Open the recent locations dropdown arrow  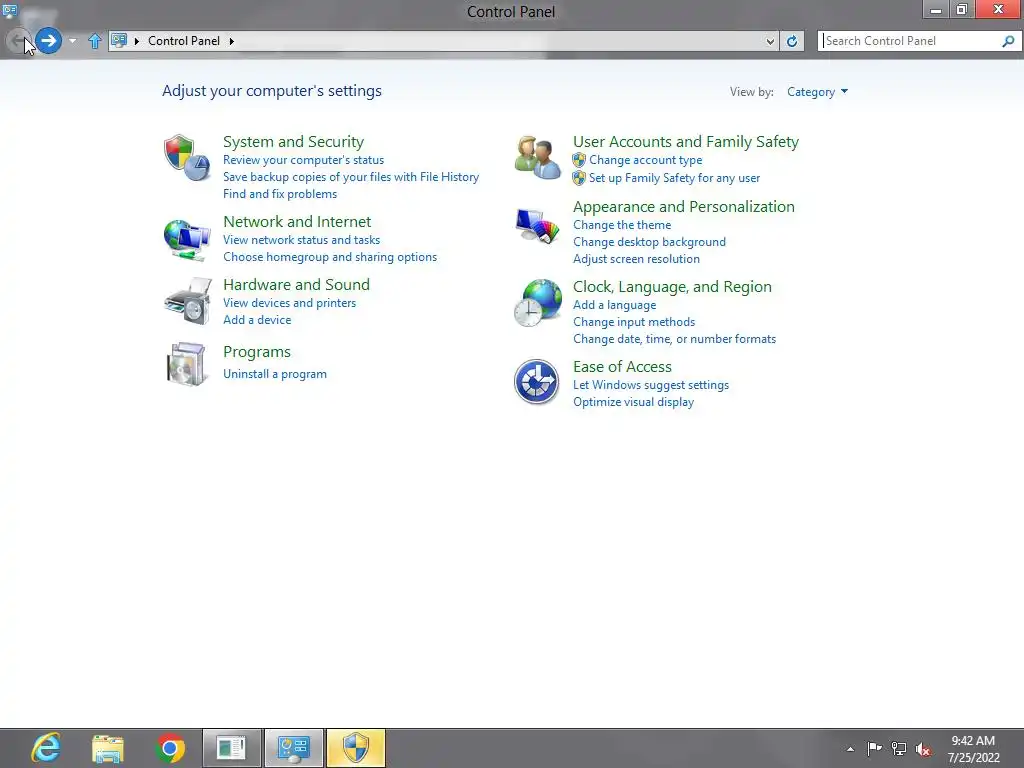[72, 40]
